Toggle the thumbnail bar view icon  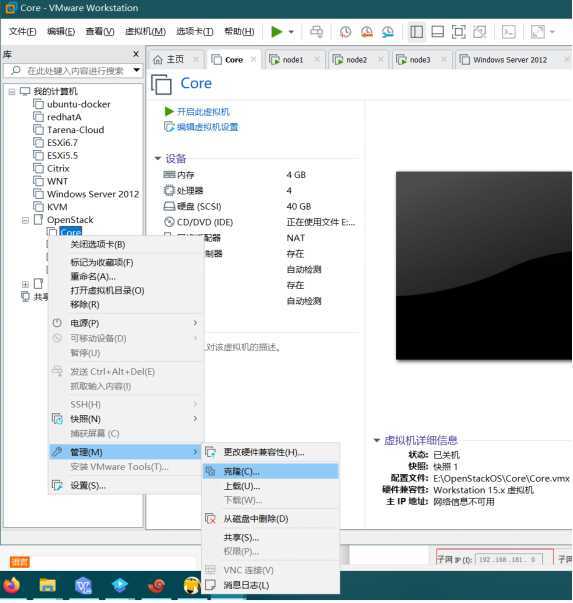point(437,32)
